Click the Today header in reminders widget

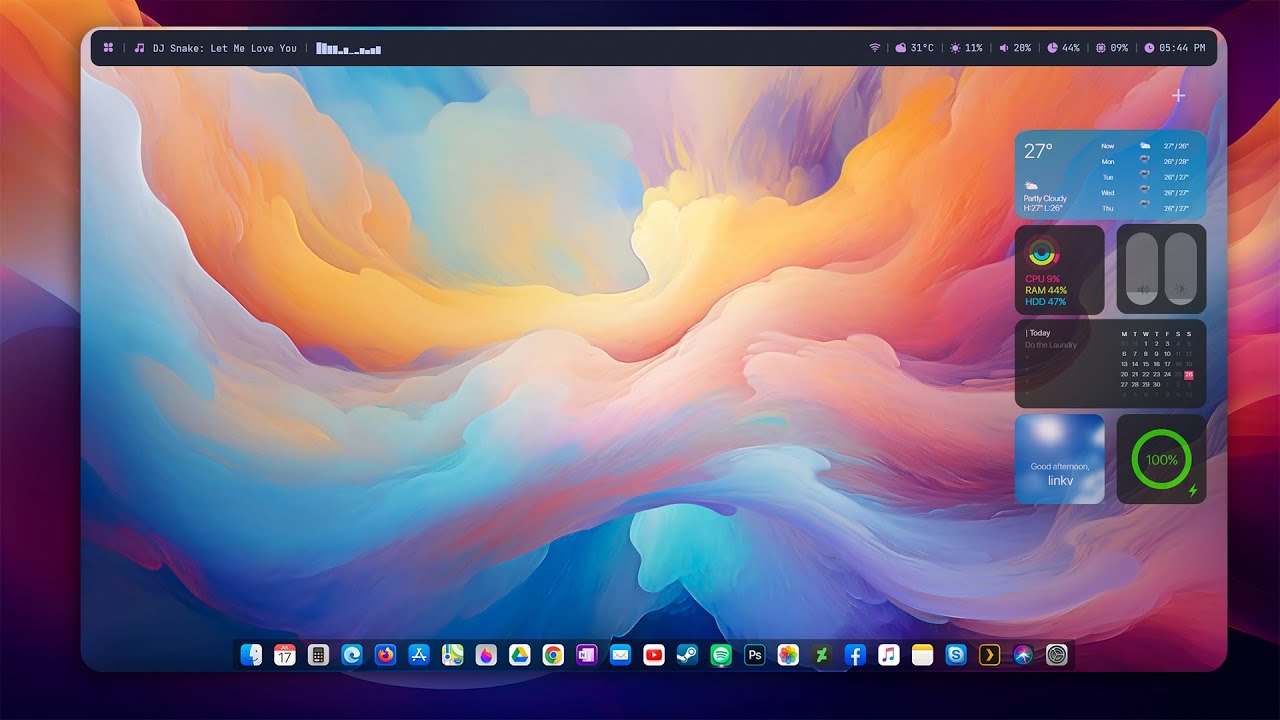[1038, 333]
